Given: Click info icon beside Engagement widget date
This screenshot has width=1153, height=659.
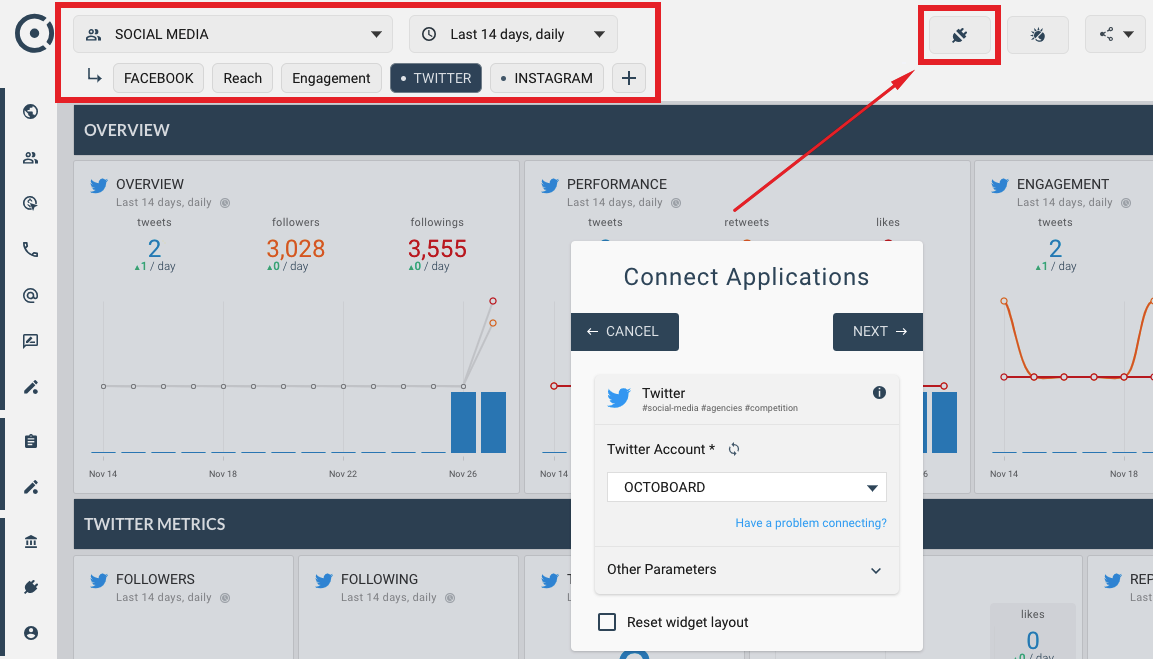Looking at the screenshot, I should [x=1126, y=203].
